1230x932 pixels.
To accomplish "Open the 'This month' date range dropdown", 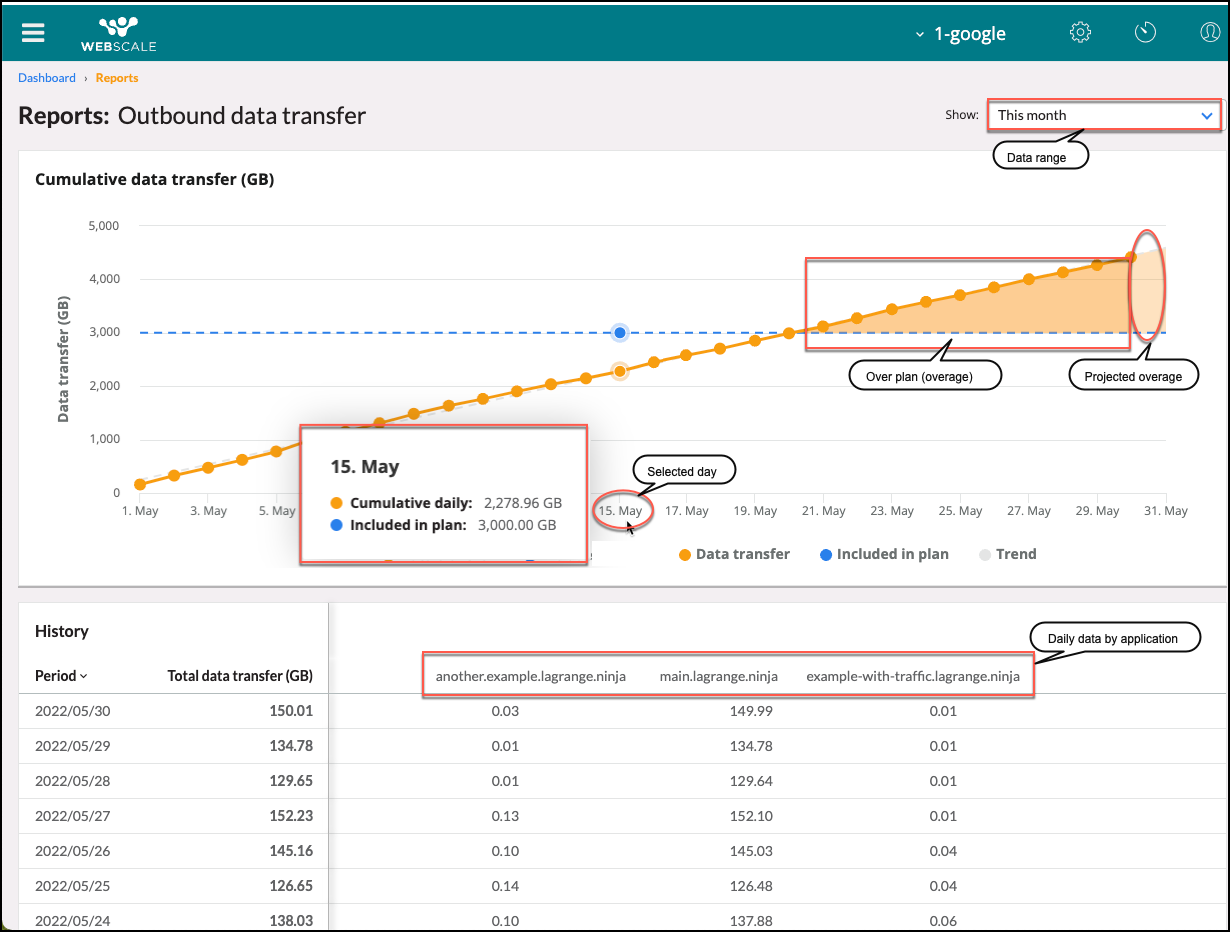I will coord(1103,115).
